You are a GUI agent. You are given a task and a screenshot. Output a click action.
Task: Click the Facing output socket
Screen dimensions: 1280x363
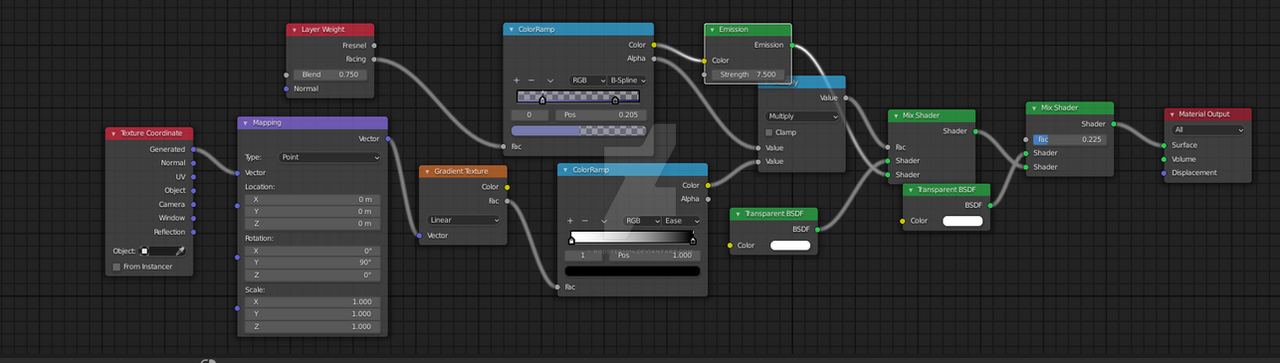pos(374,59)
